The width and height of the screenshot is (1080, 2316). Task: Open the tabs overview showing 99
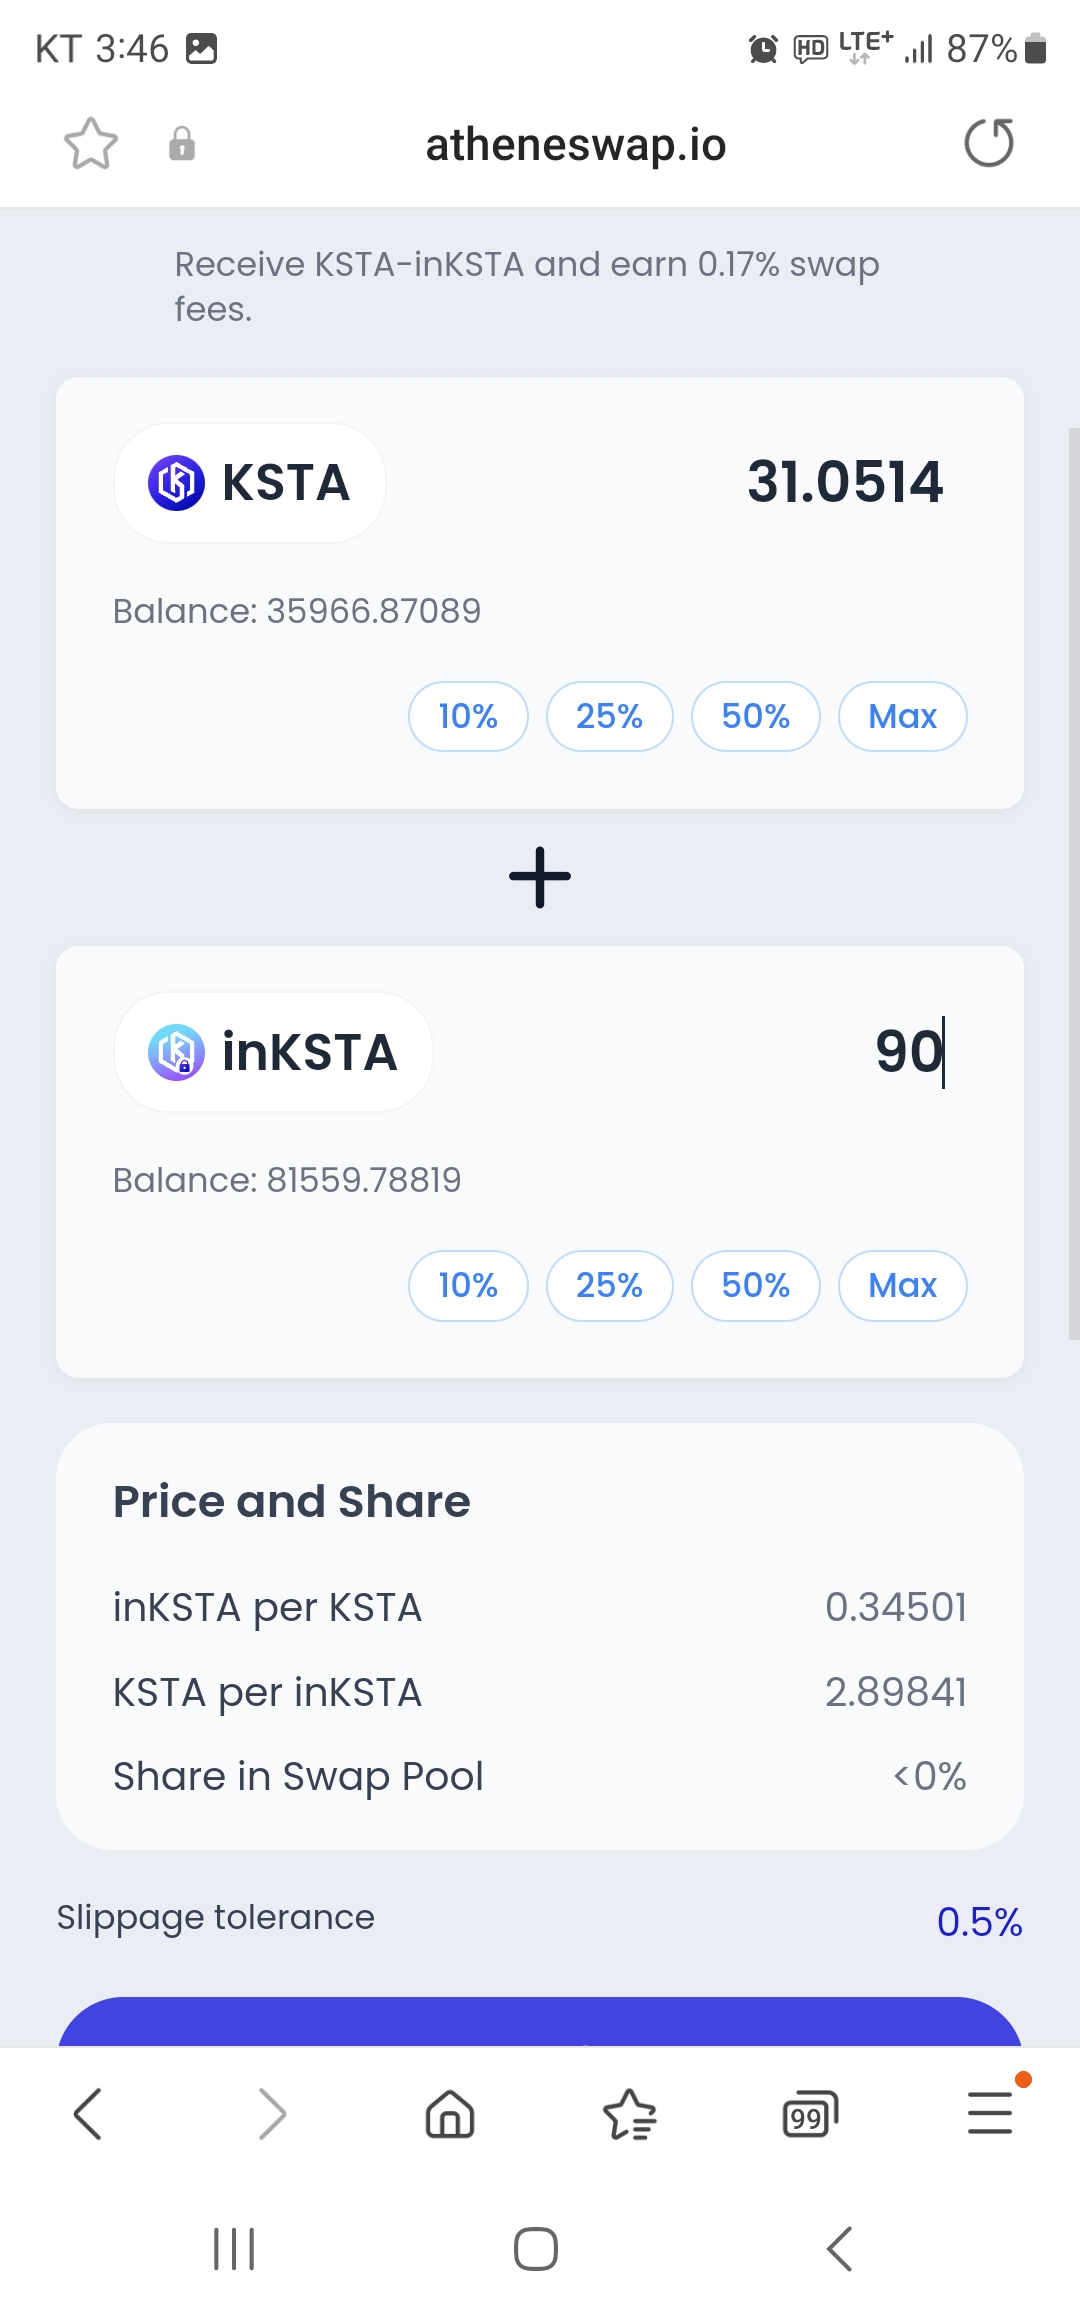pyautogui.click(x=810, y=2114)
